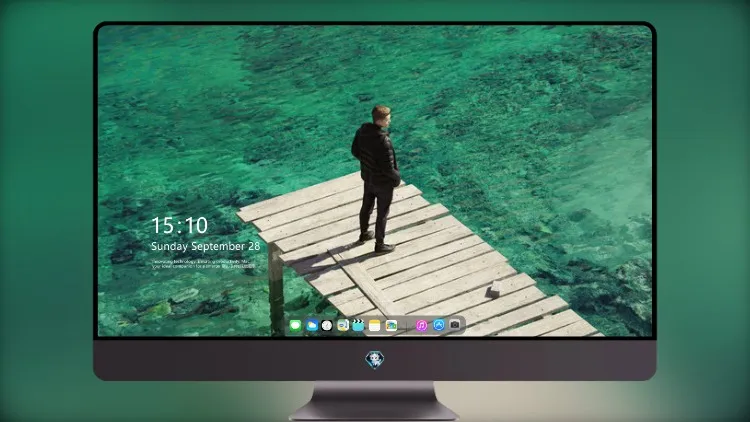Click the small quote text under date
The image size is (750, 422).
coord(203,264)
